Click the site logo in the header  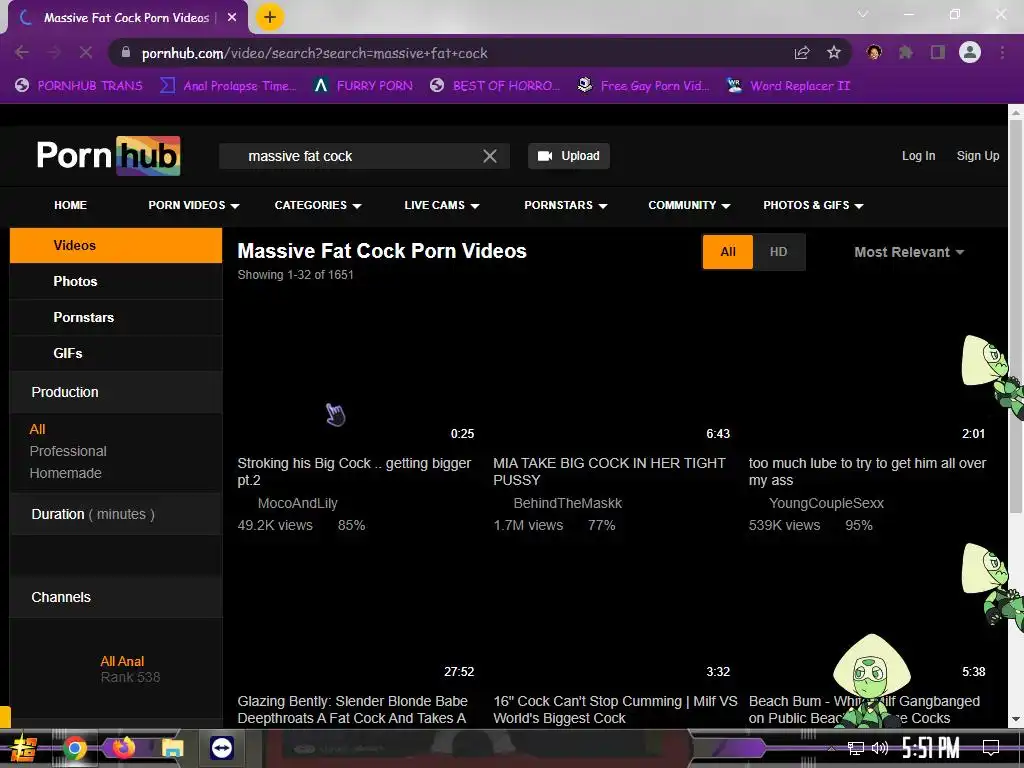[108, 155]
